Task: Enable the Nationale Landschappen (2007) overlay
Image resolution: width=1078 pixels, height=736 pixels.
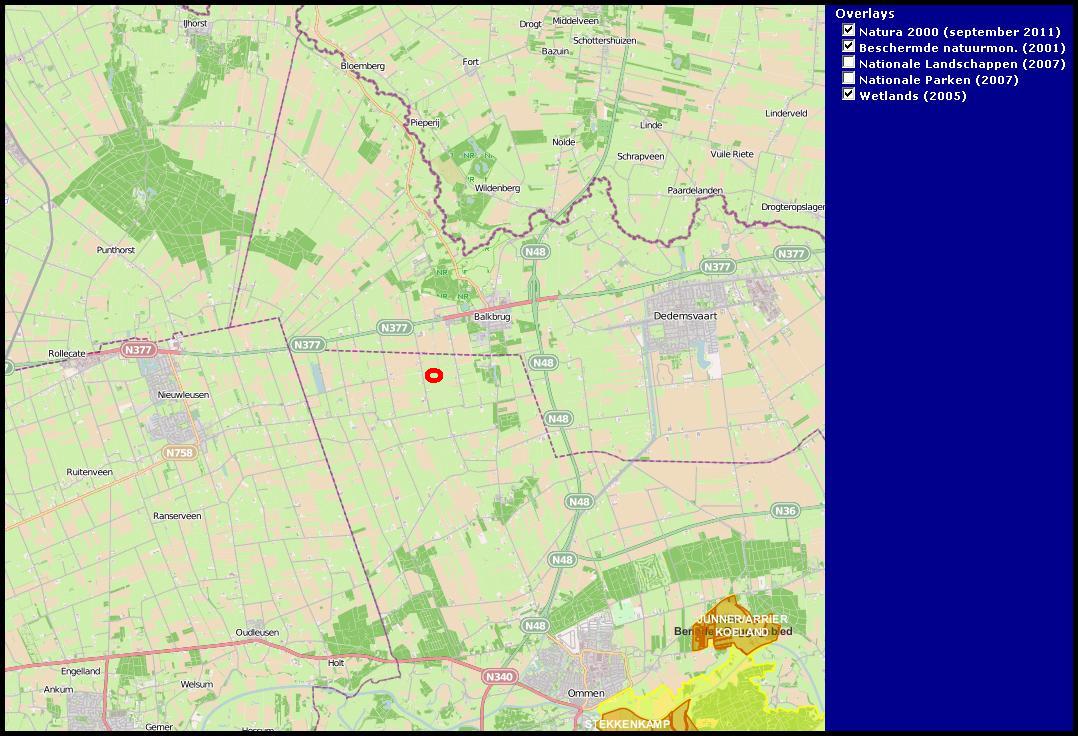Action: [849, 63]
